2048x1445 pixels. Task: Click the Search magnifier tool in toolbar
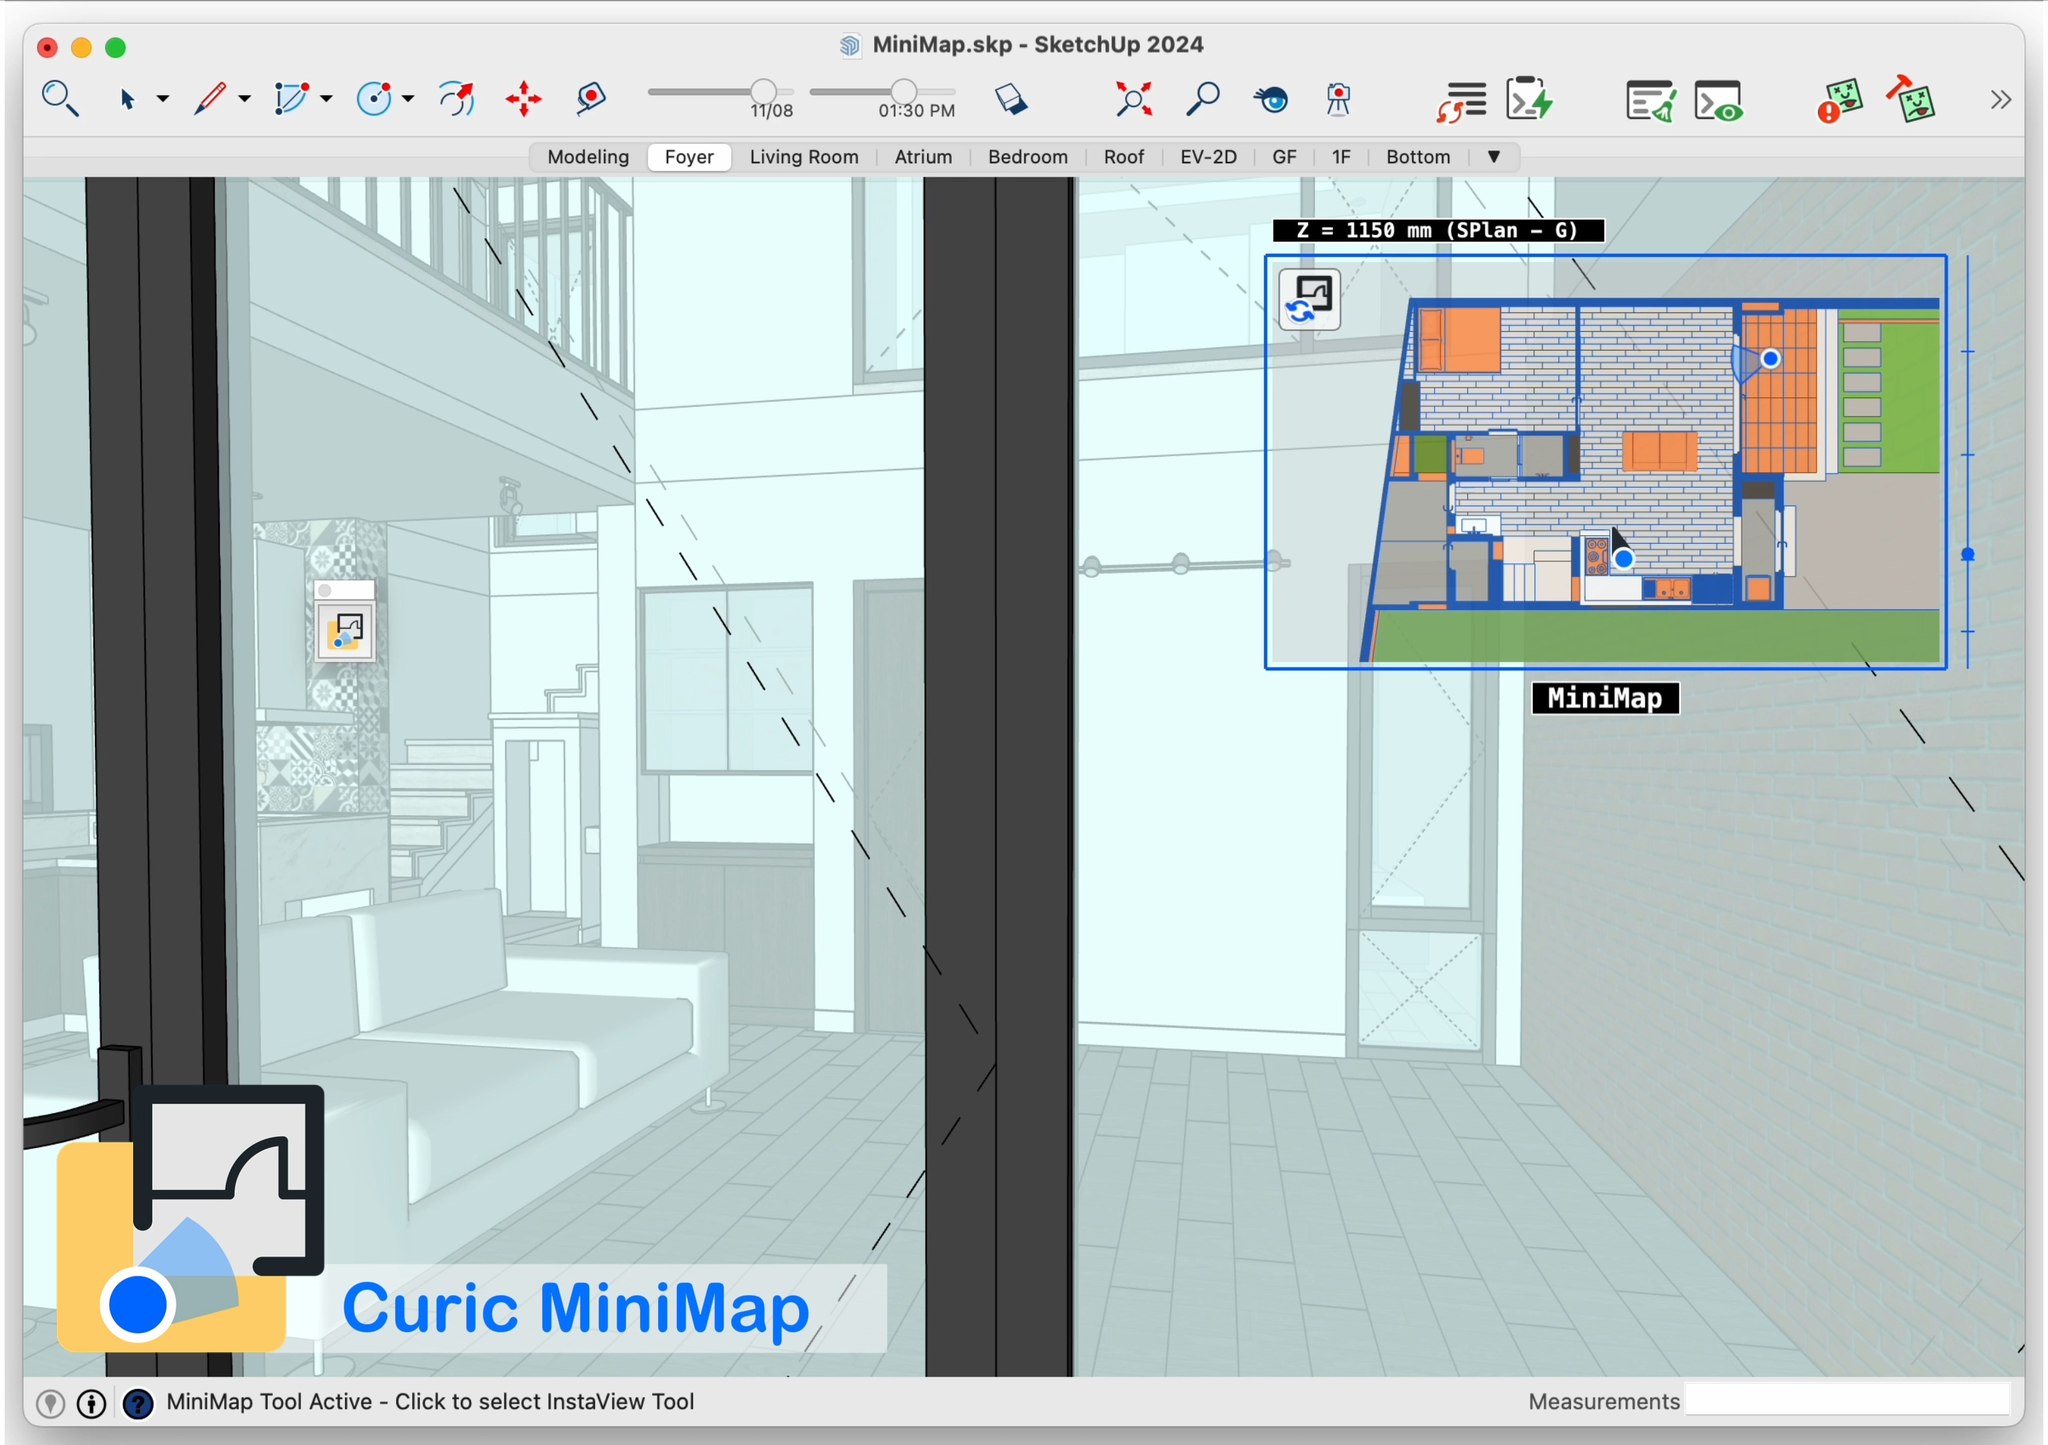coord(59,99)
